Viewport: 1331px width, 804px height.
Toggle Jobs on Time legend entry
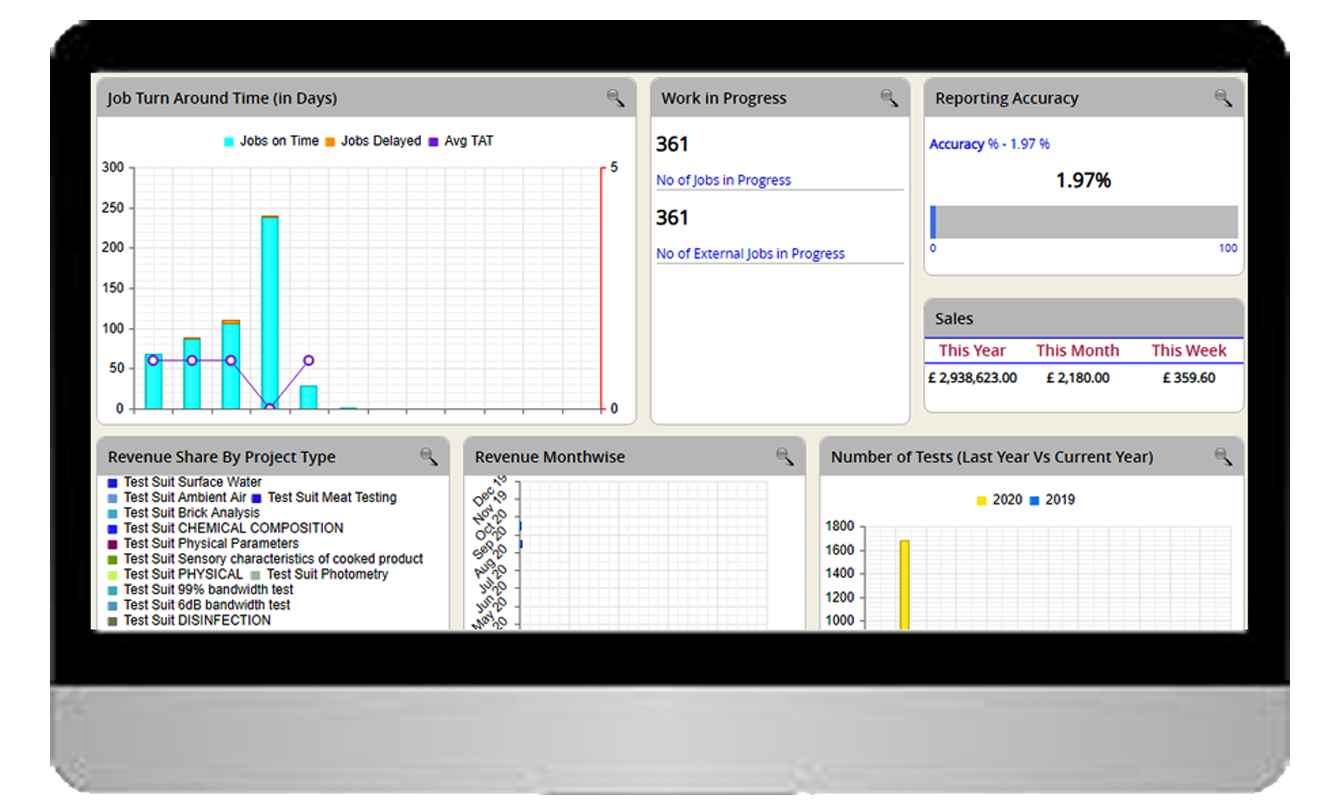point(270,141)
